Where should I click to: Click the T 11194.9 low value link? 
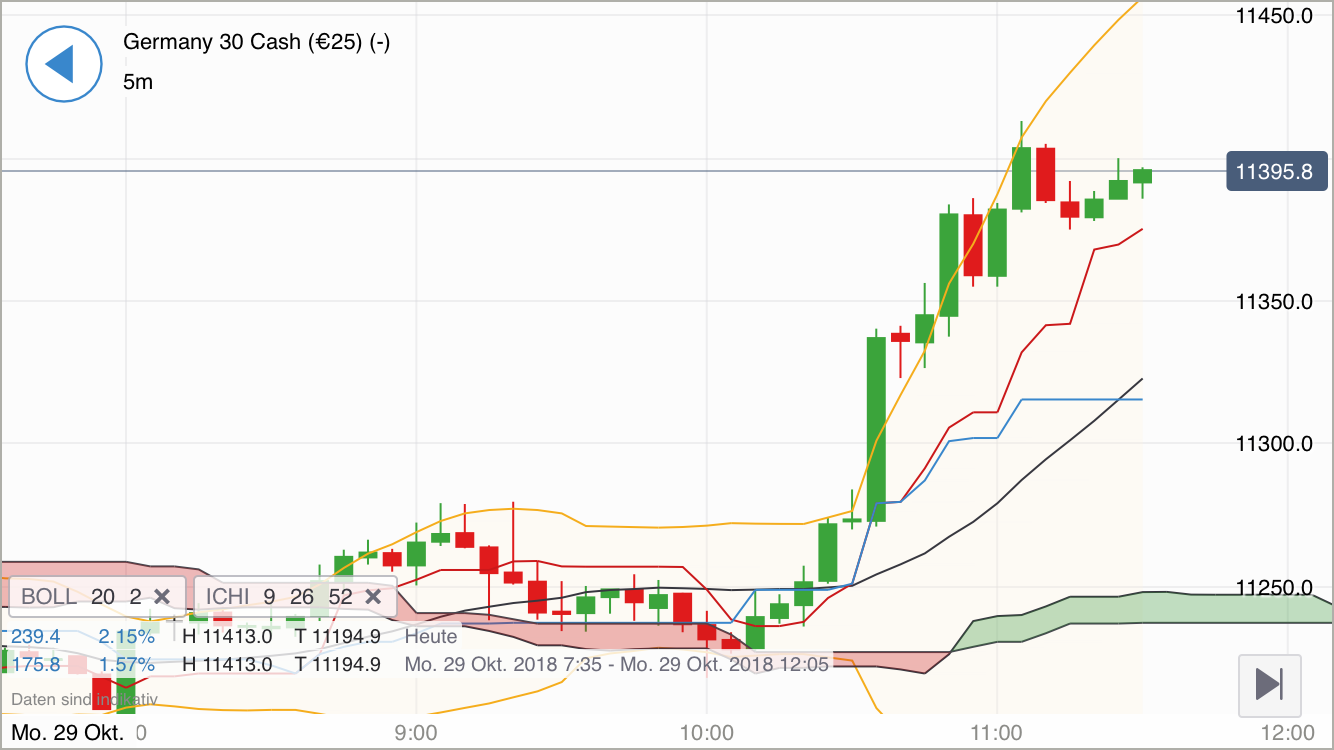tap(341, 636)
